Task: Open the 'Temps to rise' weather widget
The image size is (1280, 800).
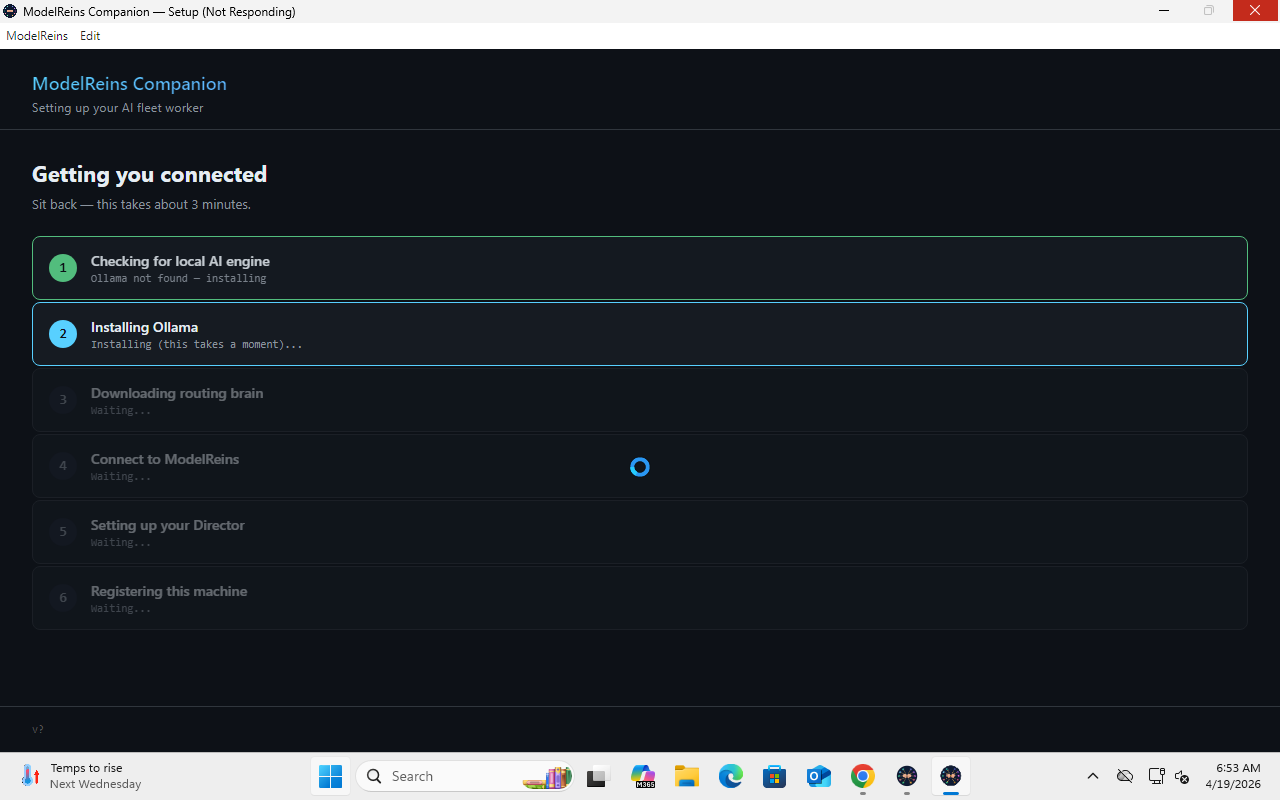Action: pos(82,776)
